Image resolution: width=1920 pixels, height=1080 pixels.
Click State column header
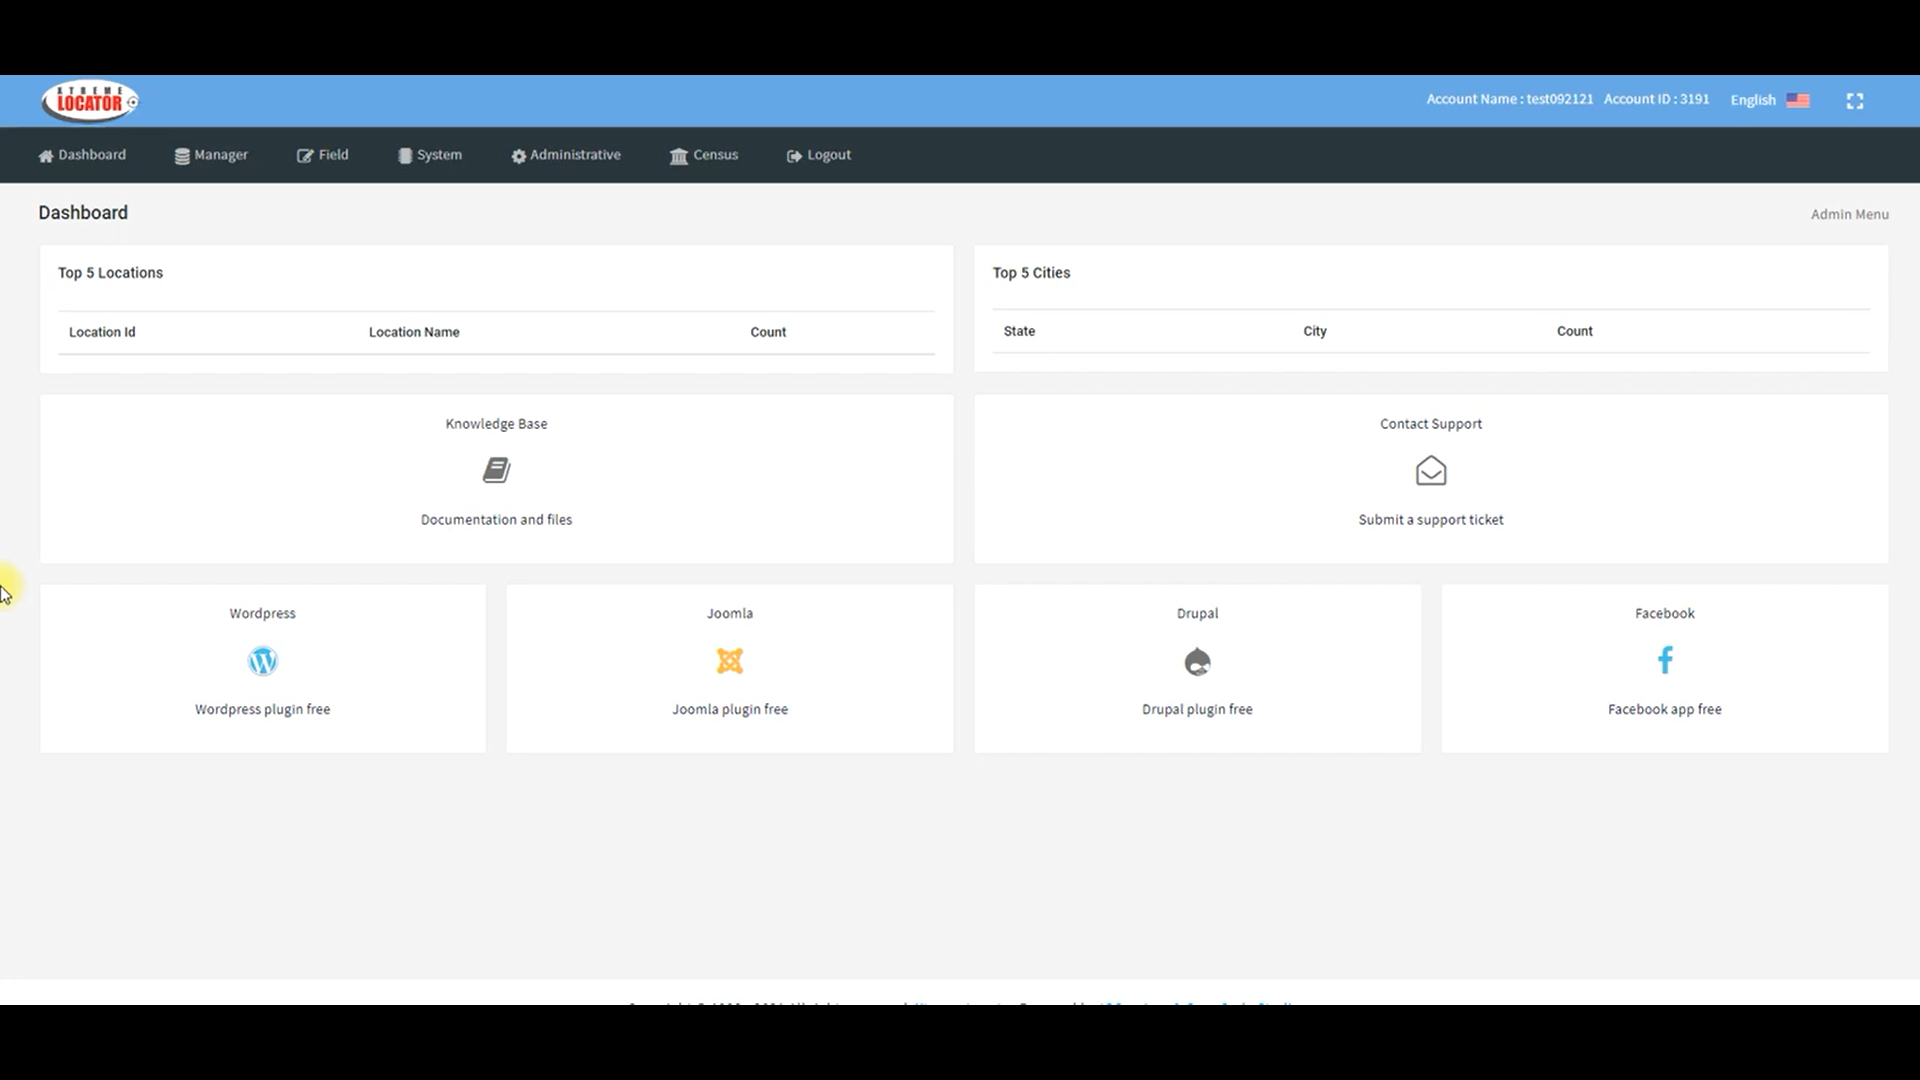click(1019, 331)
